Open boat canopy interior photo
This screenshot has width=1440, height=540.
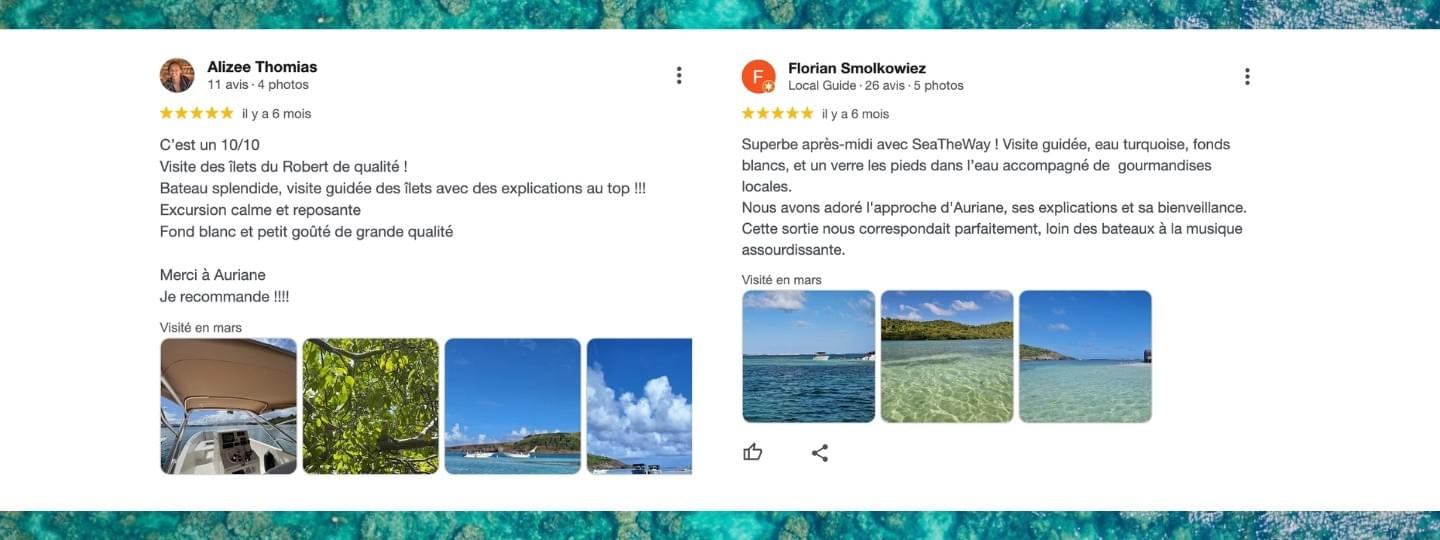click(229, 406)
